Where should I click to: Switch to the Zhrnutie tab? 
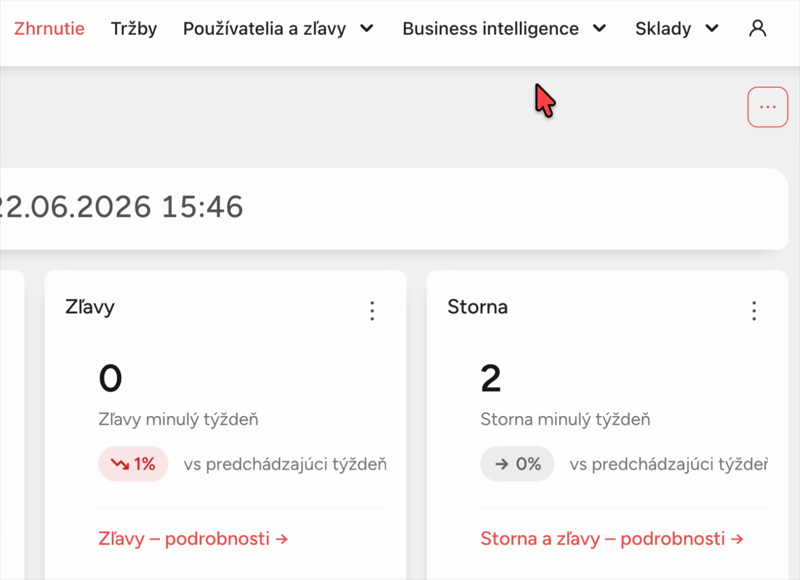[49, 29]
